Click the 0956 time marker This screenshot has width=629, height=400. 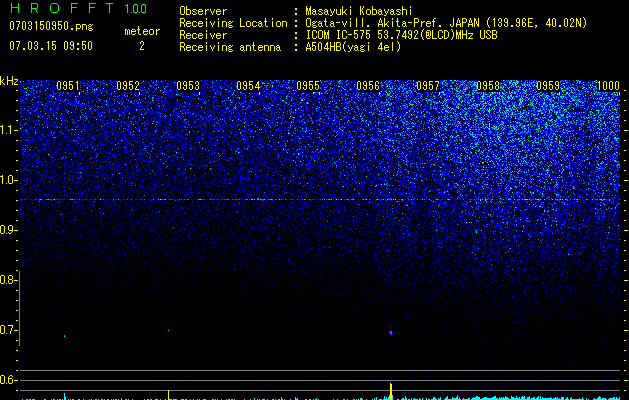click(x=368, y=86)
